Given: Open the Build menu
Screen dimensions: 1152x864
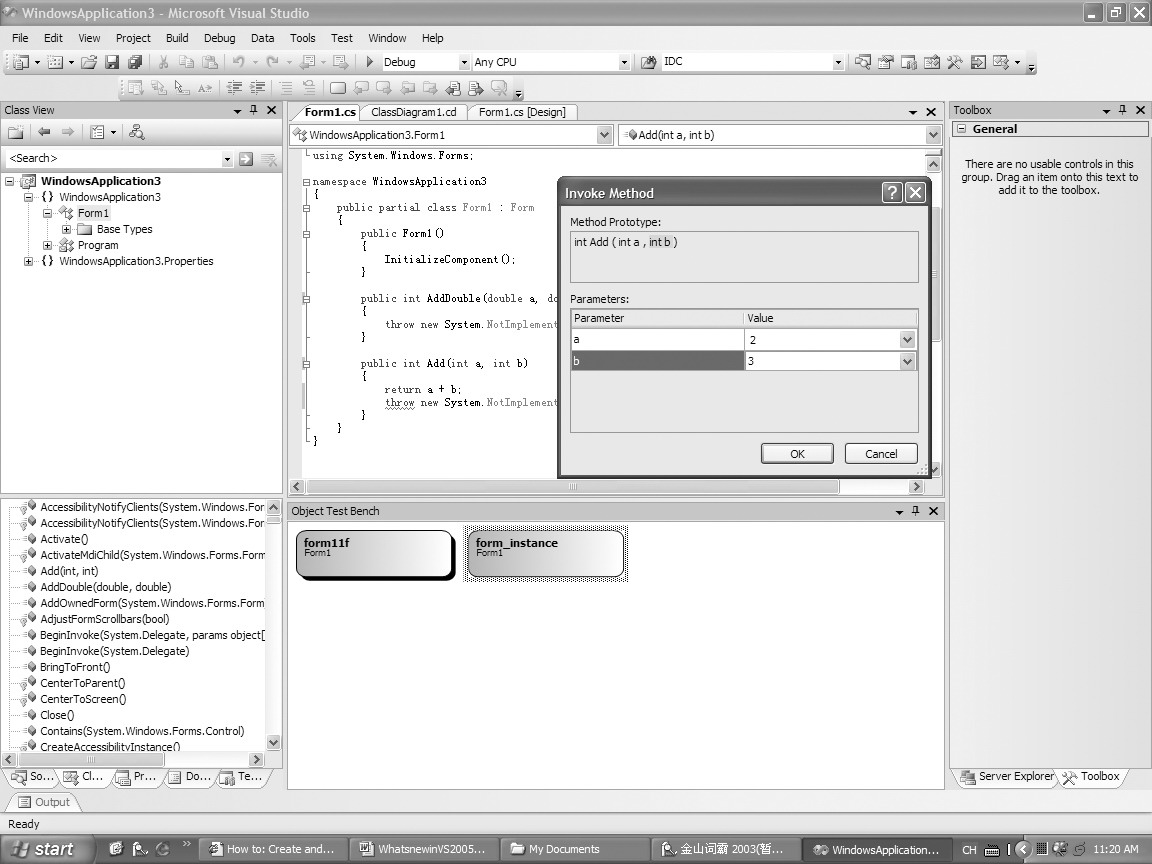Looking at the screenshot, I should click(x=177, y=38).
